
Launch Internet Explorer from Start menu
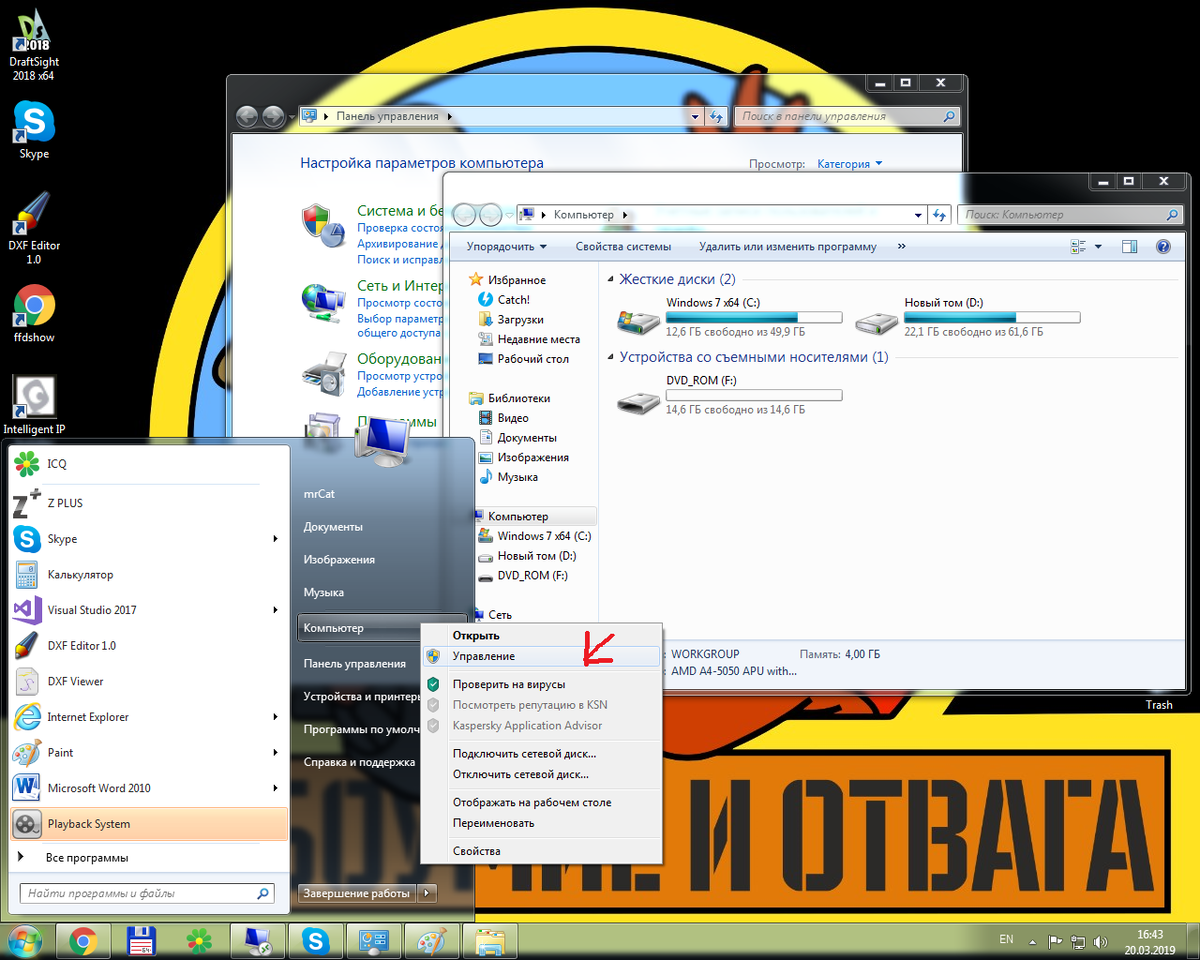click(148, 717)
